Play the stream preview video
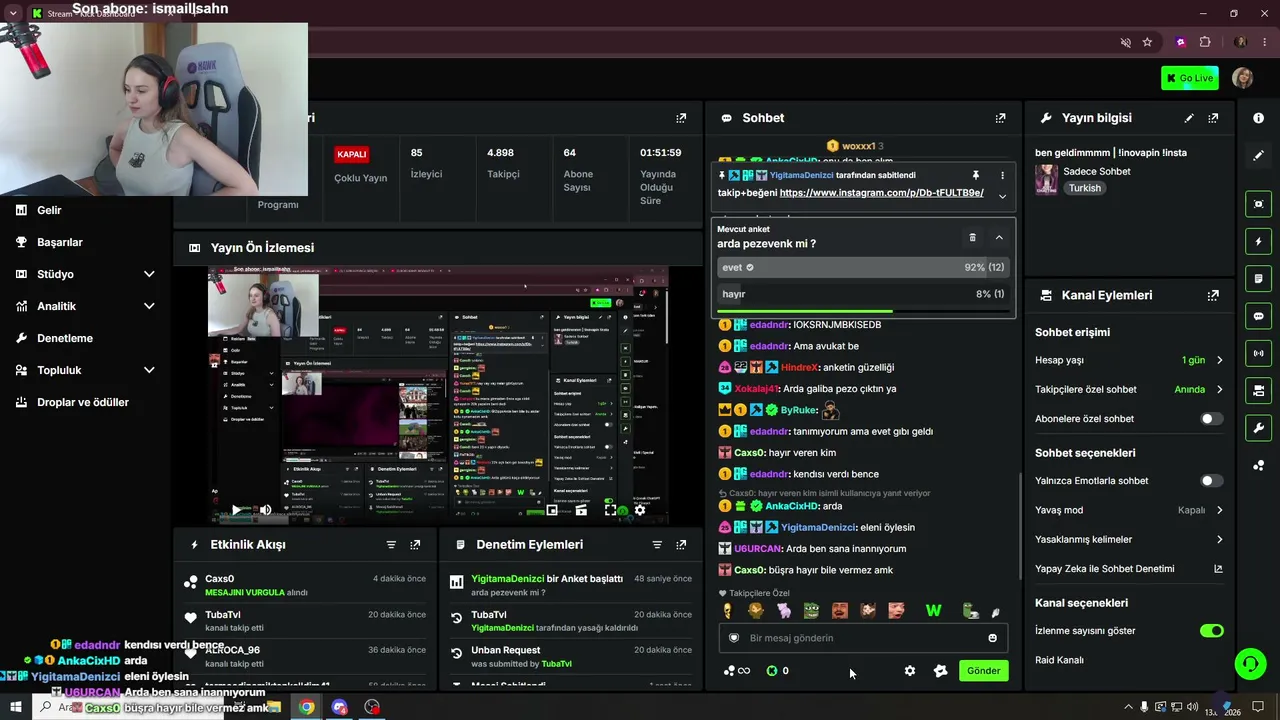This screenshot has width=1280, height=720. 236,510
